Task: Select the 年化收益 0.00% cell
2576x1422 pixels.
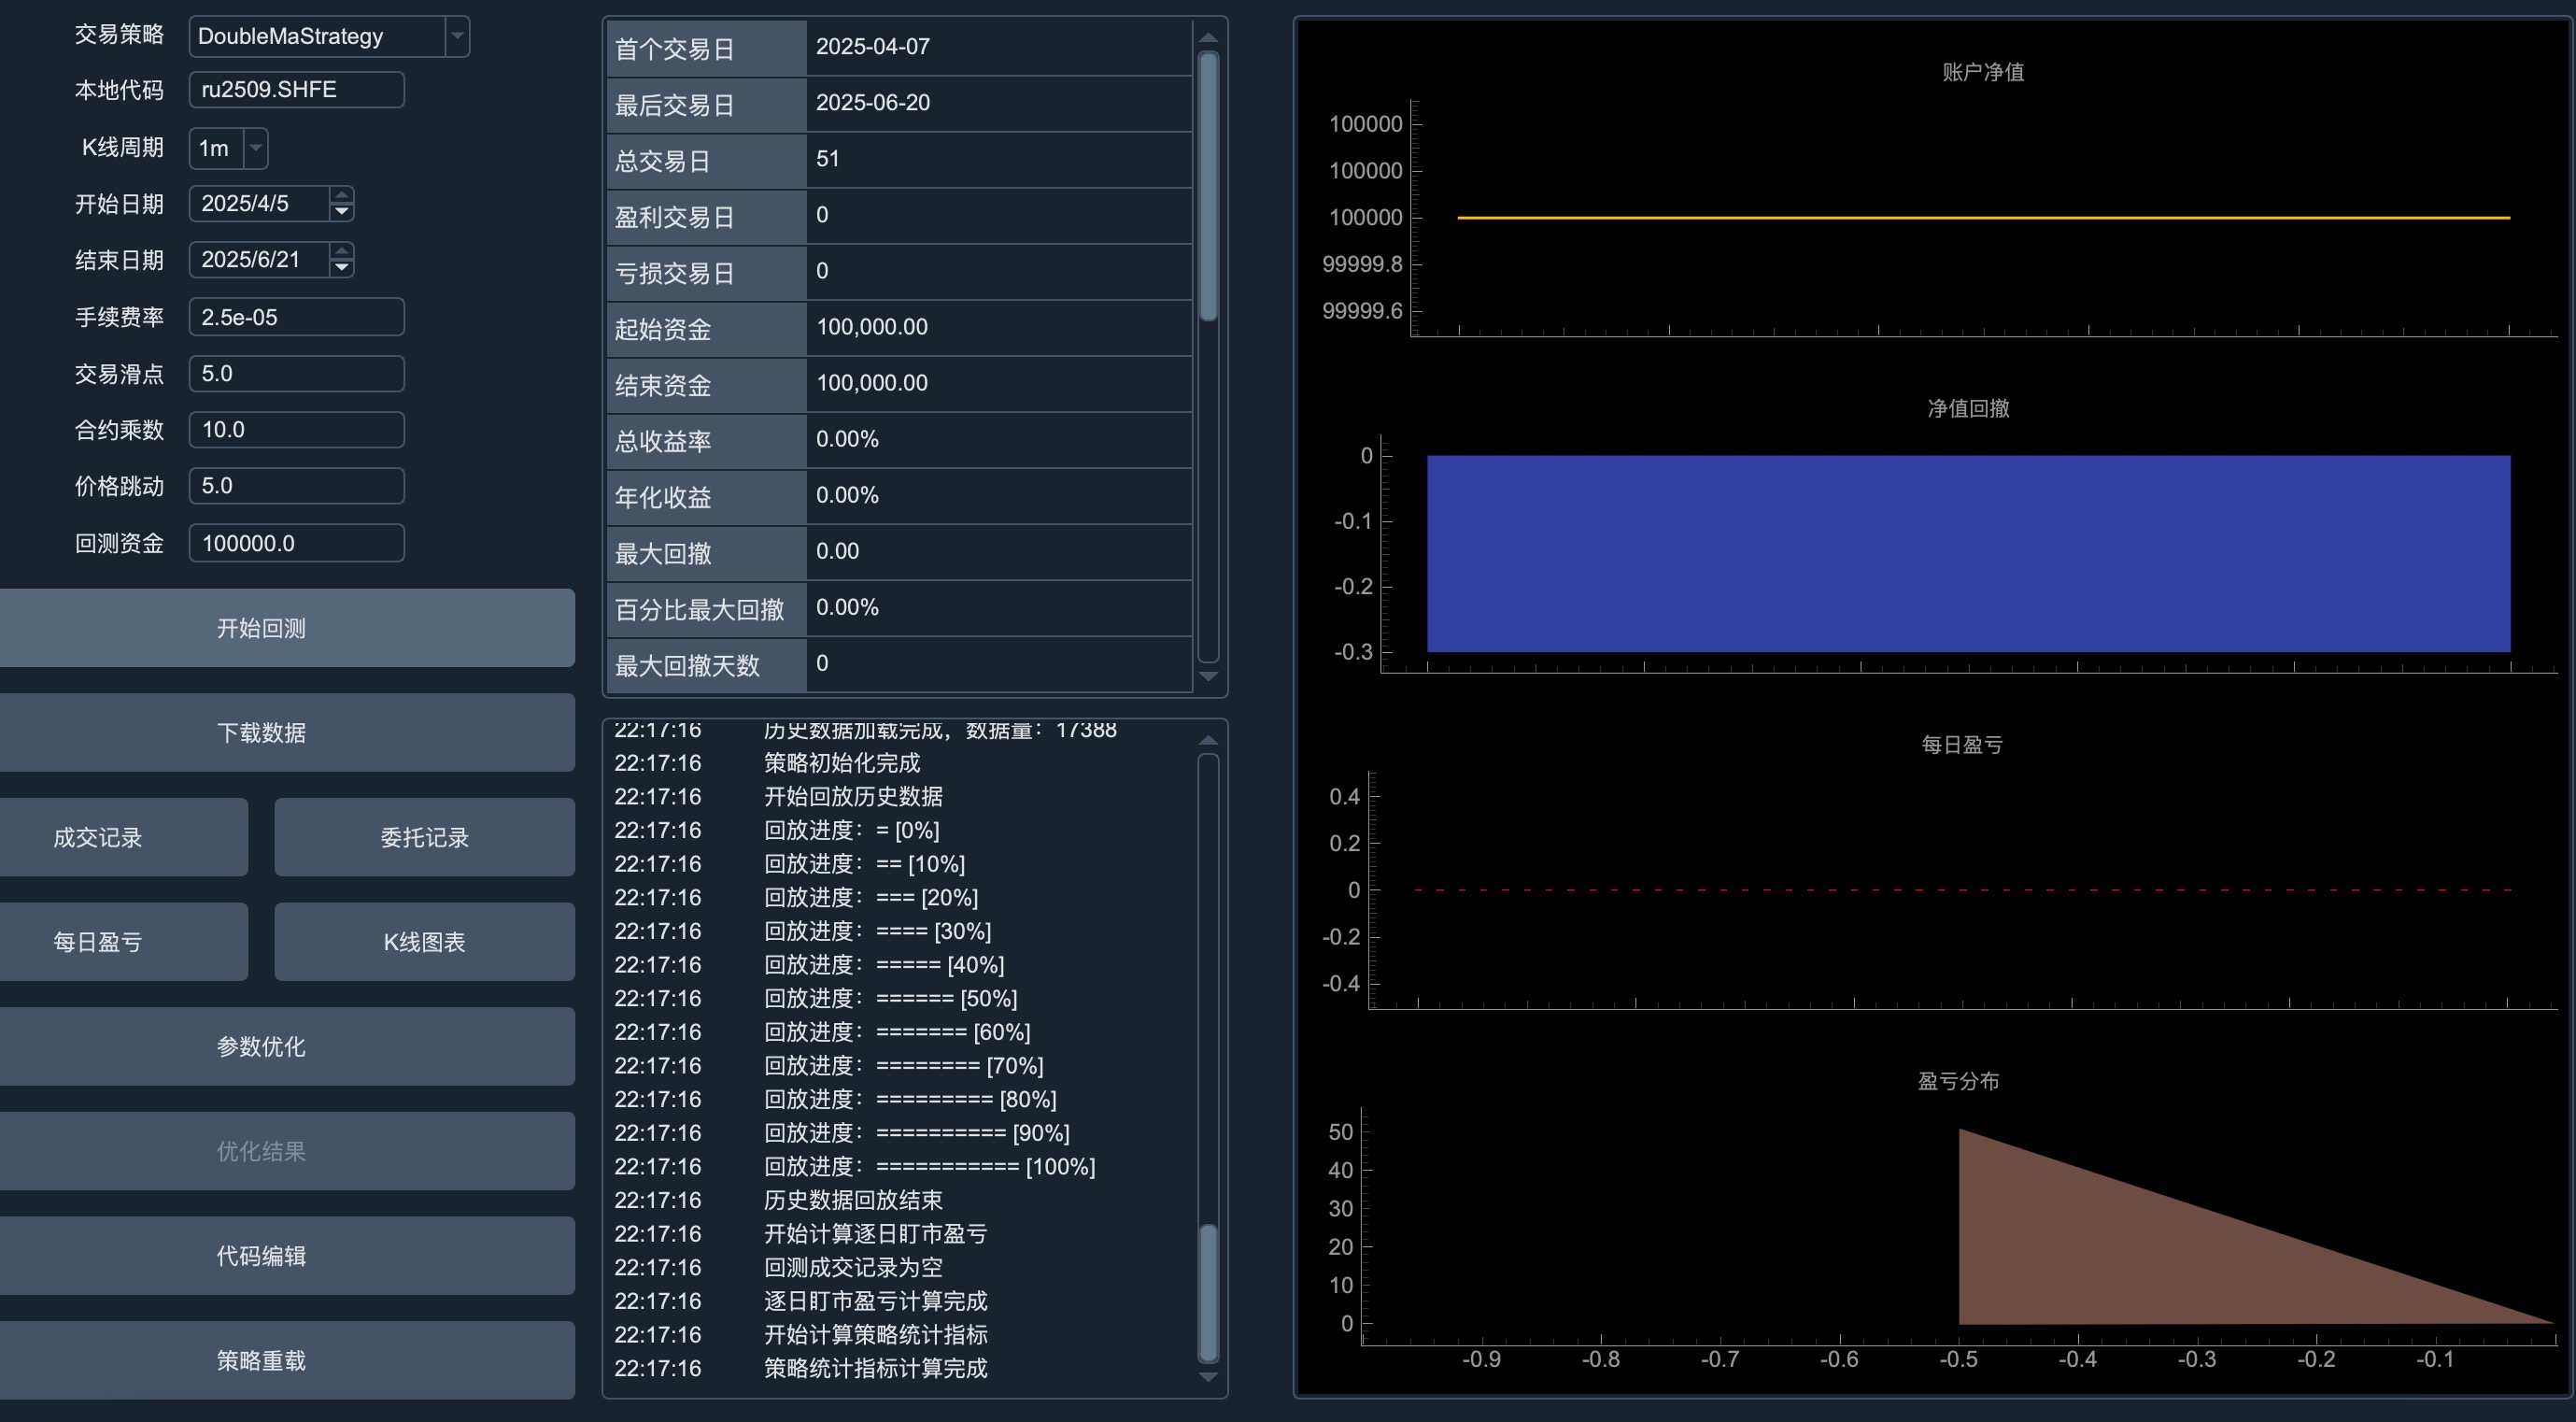Action: pos(999,495)
